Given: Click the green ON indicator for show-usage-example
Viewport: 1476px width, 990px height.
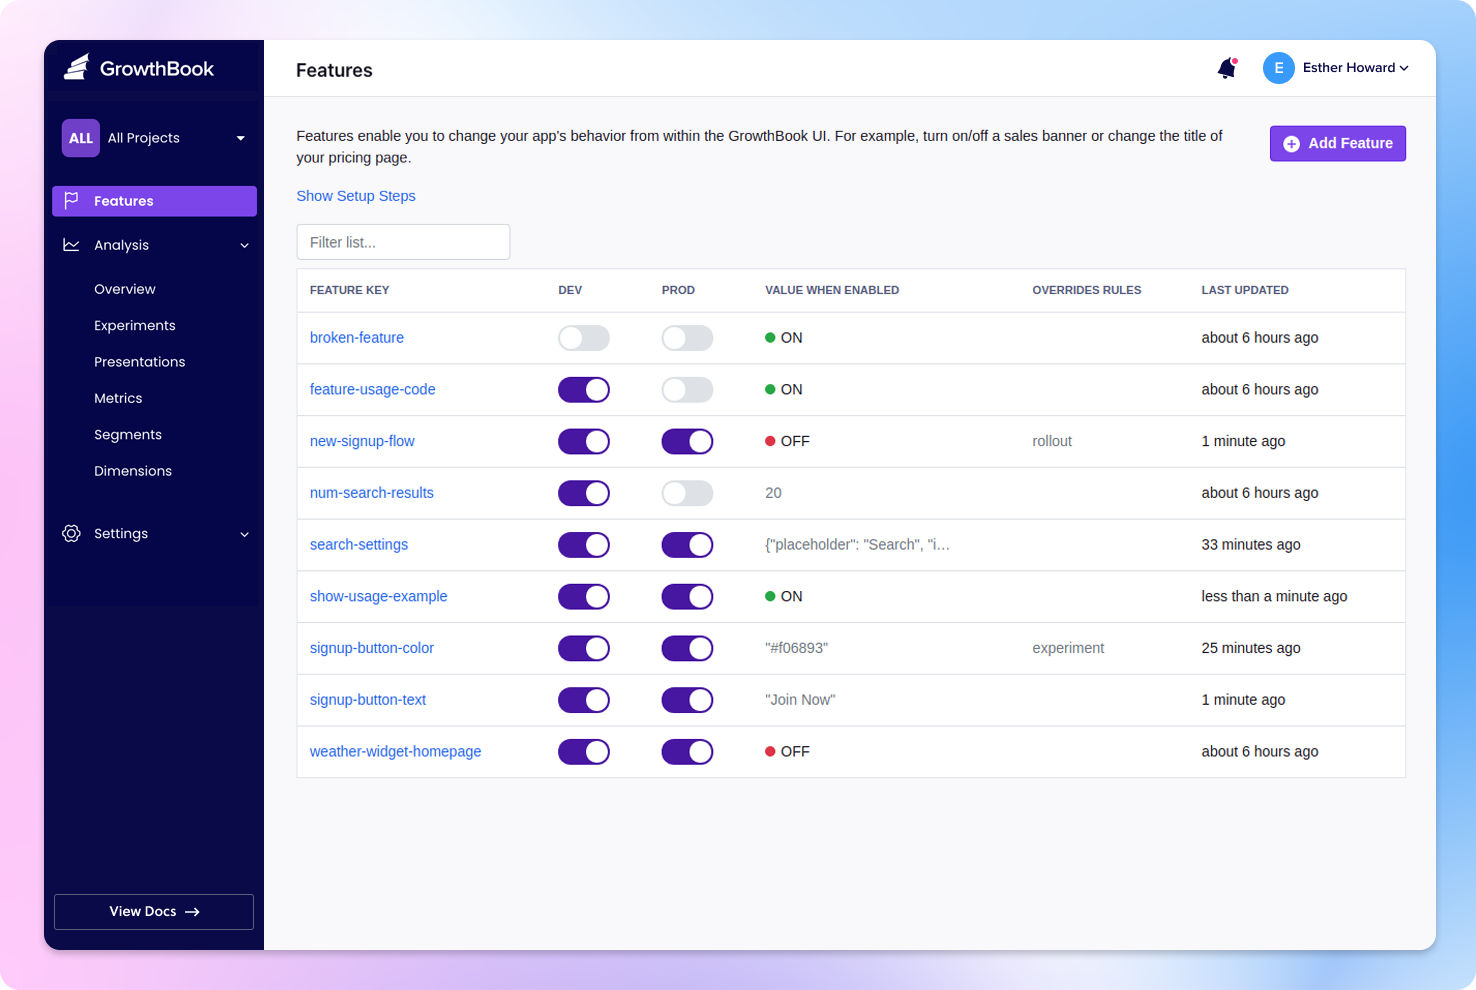Looking at the screenshot, I should coord(770,596).
